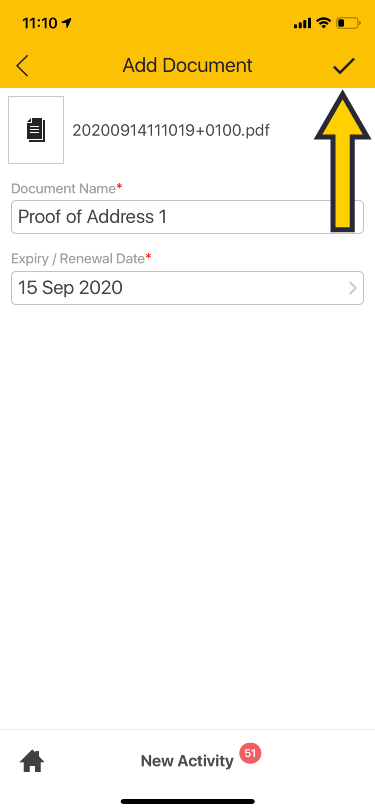
Task: Tap the Document Name label
Action: click(63, 188)
